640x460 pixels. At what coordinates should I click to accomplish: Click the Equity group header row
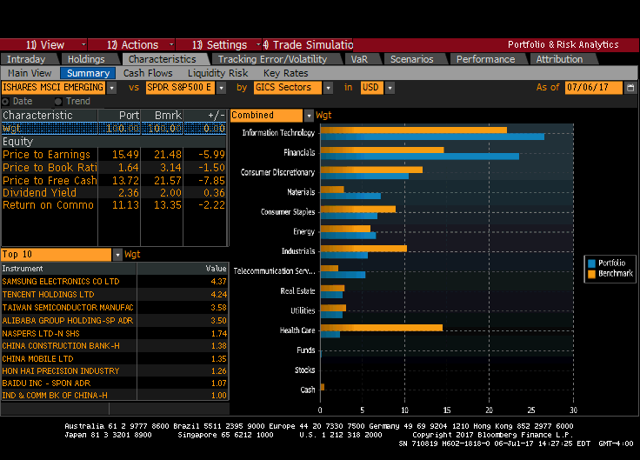pyautogui.click(x=114, y=142)
